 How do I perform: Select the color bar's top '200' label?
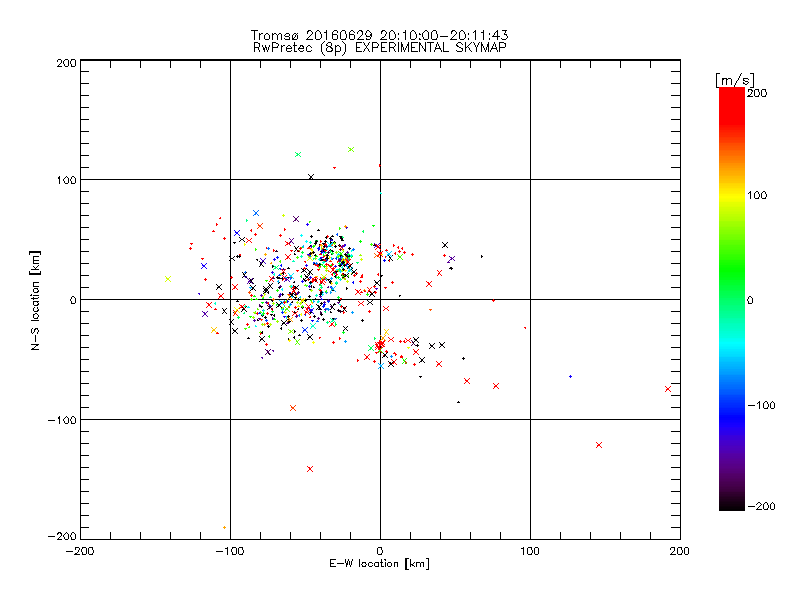point(757,93)
